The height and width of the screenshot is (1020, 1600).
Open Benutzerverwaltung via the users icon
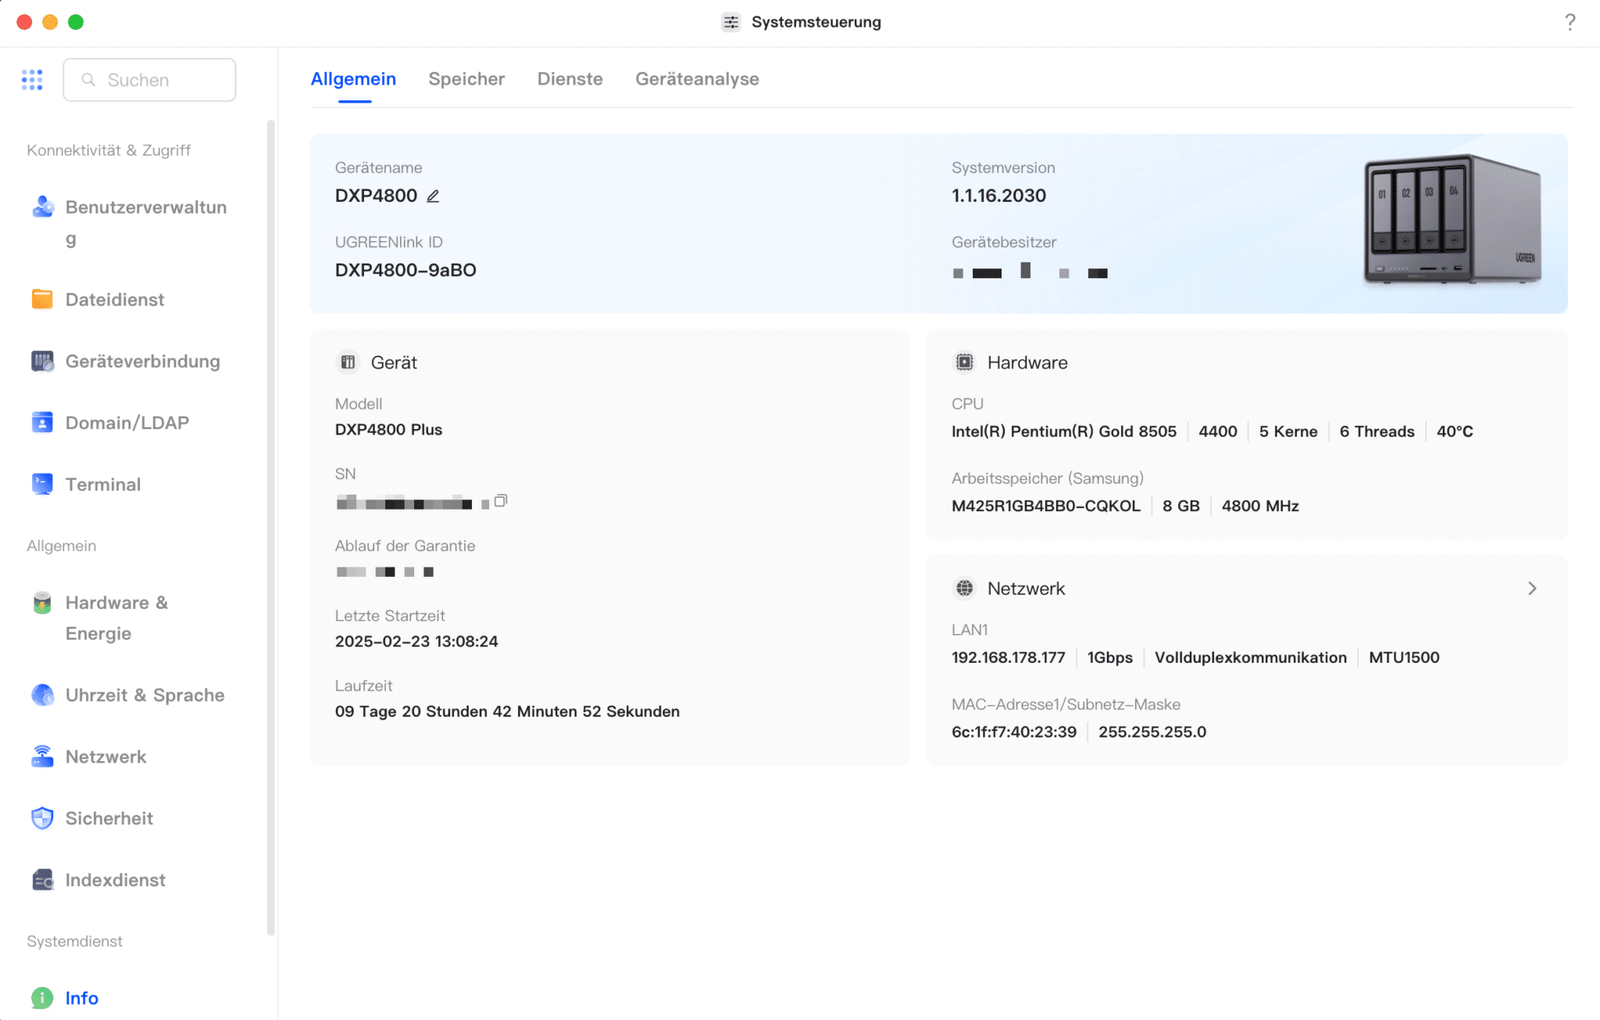pyautogui.click(x=42, y=207)
